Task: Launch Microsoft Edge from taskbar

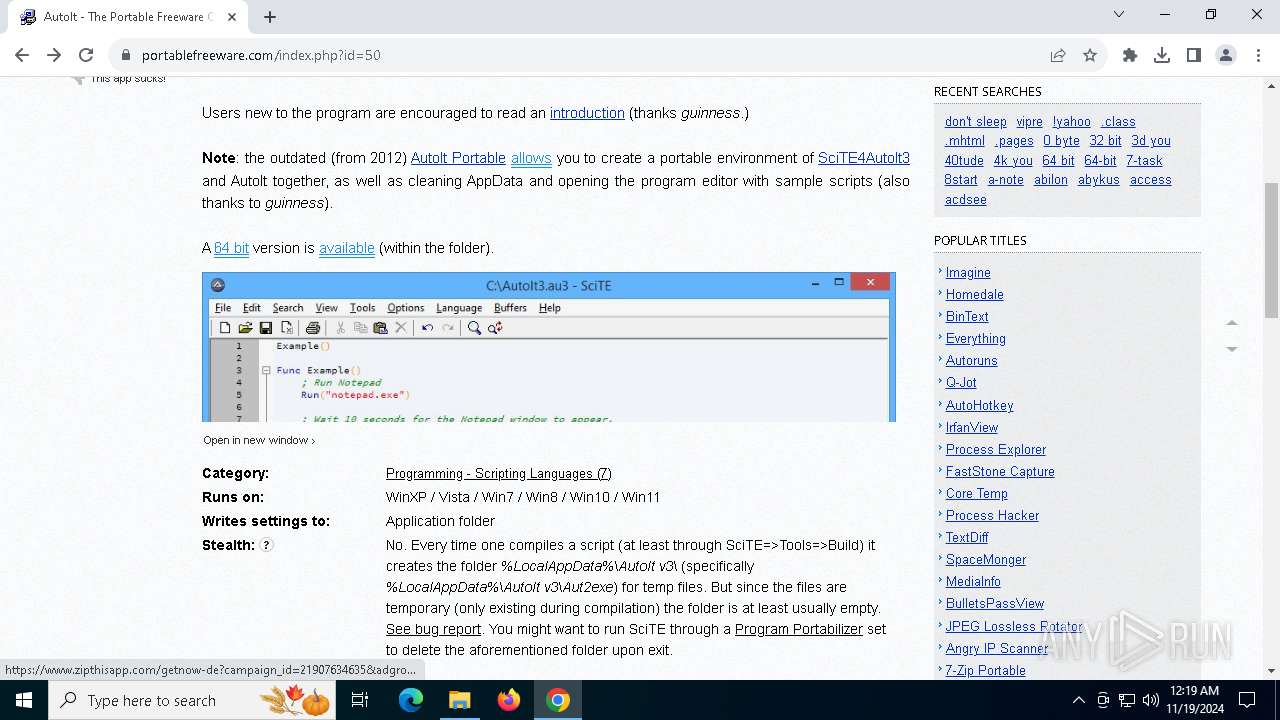Action: tap(411, 700)
